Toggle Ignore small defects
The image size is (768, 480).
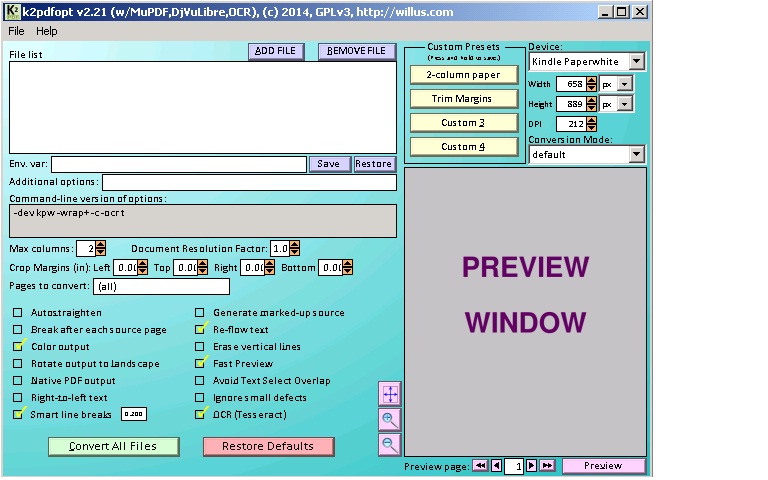199,397
